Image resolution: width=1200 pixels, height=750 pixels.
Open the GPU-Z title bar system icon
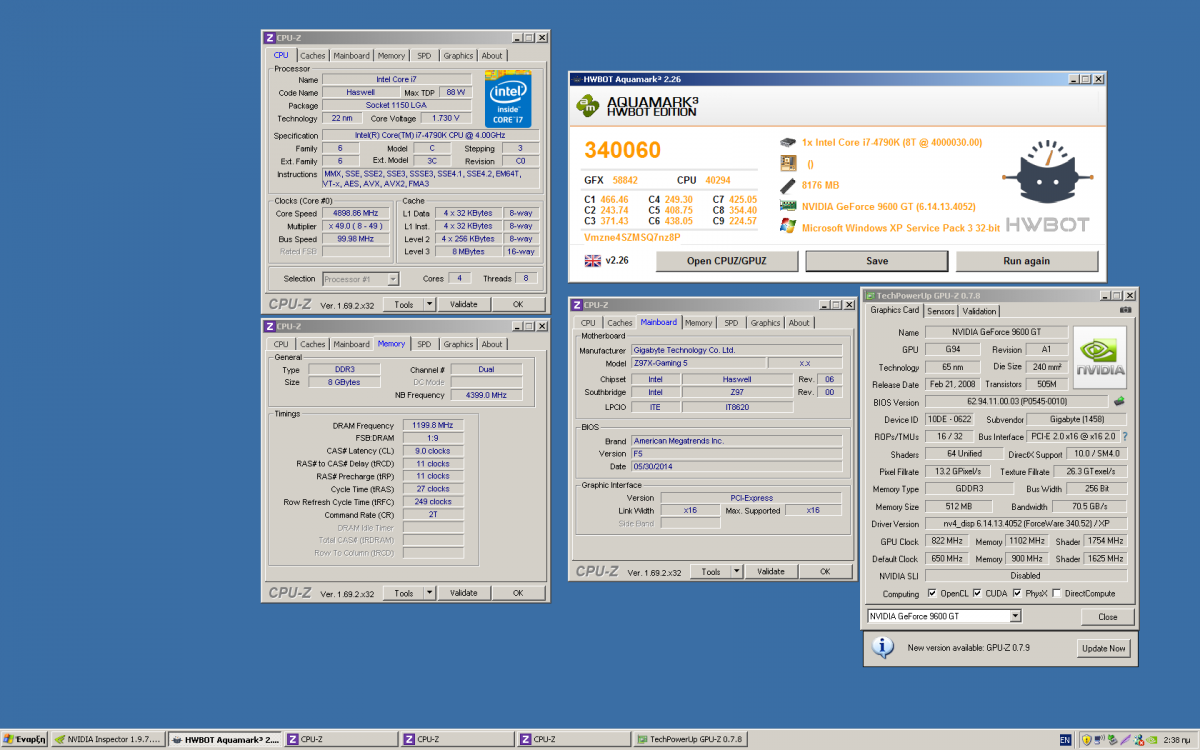(871, 295)
